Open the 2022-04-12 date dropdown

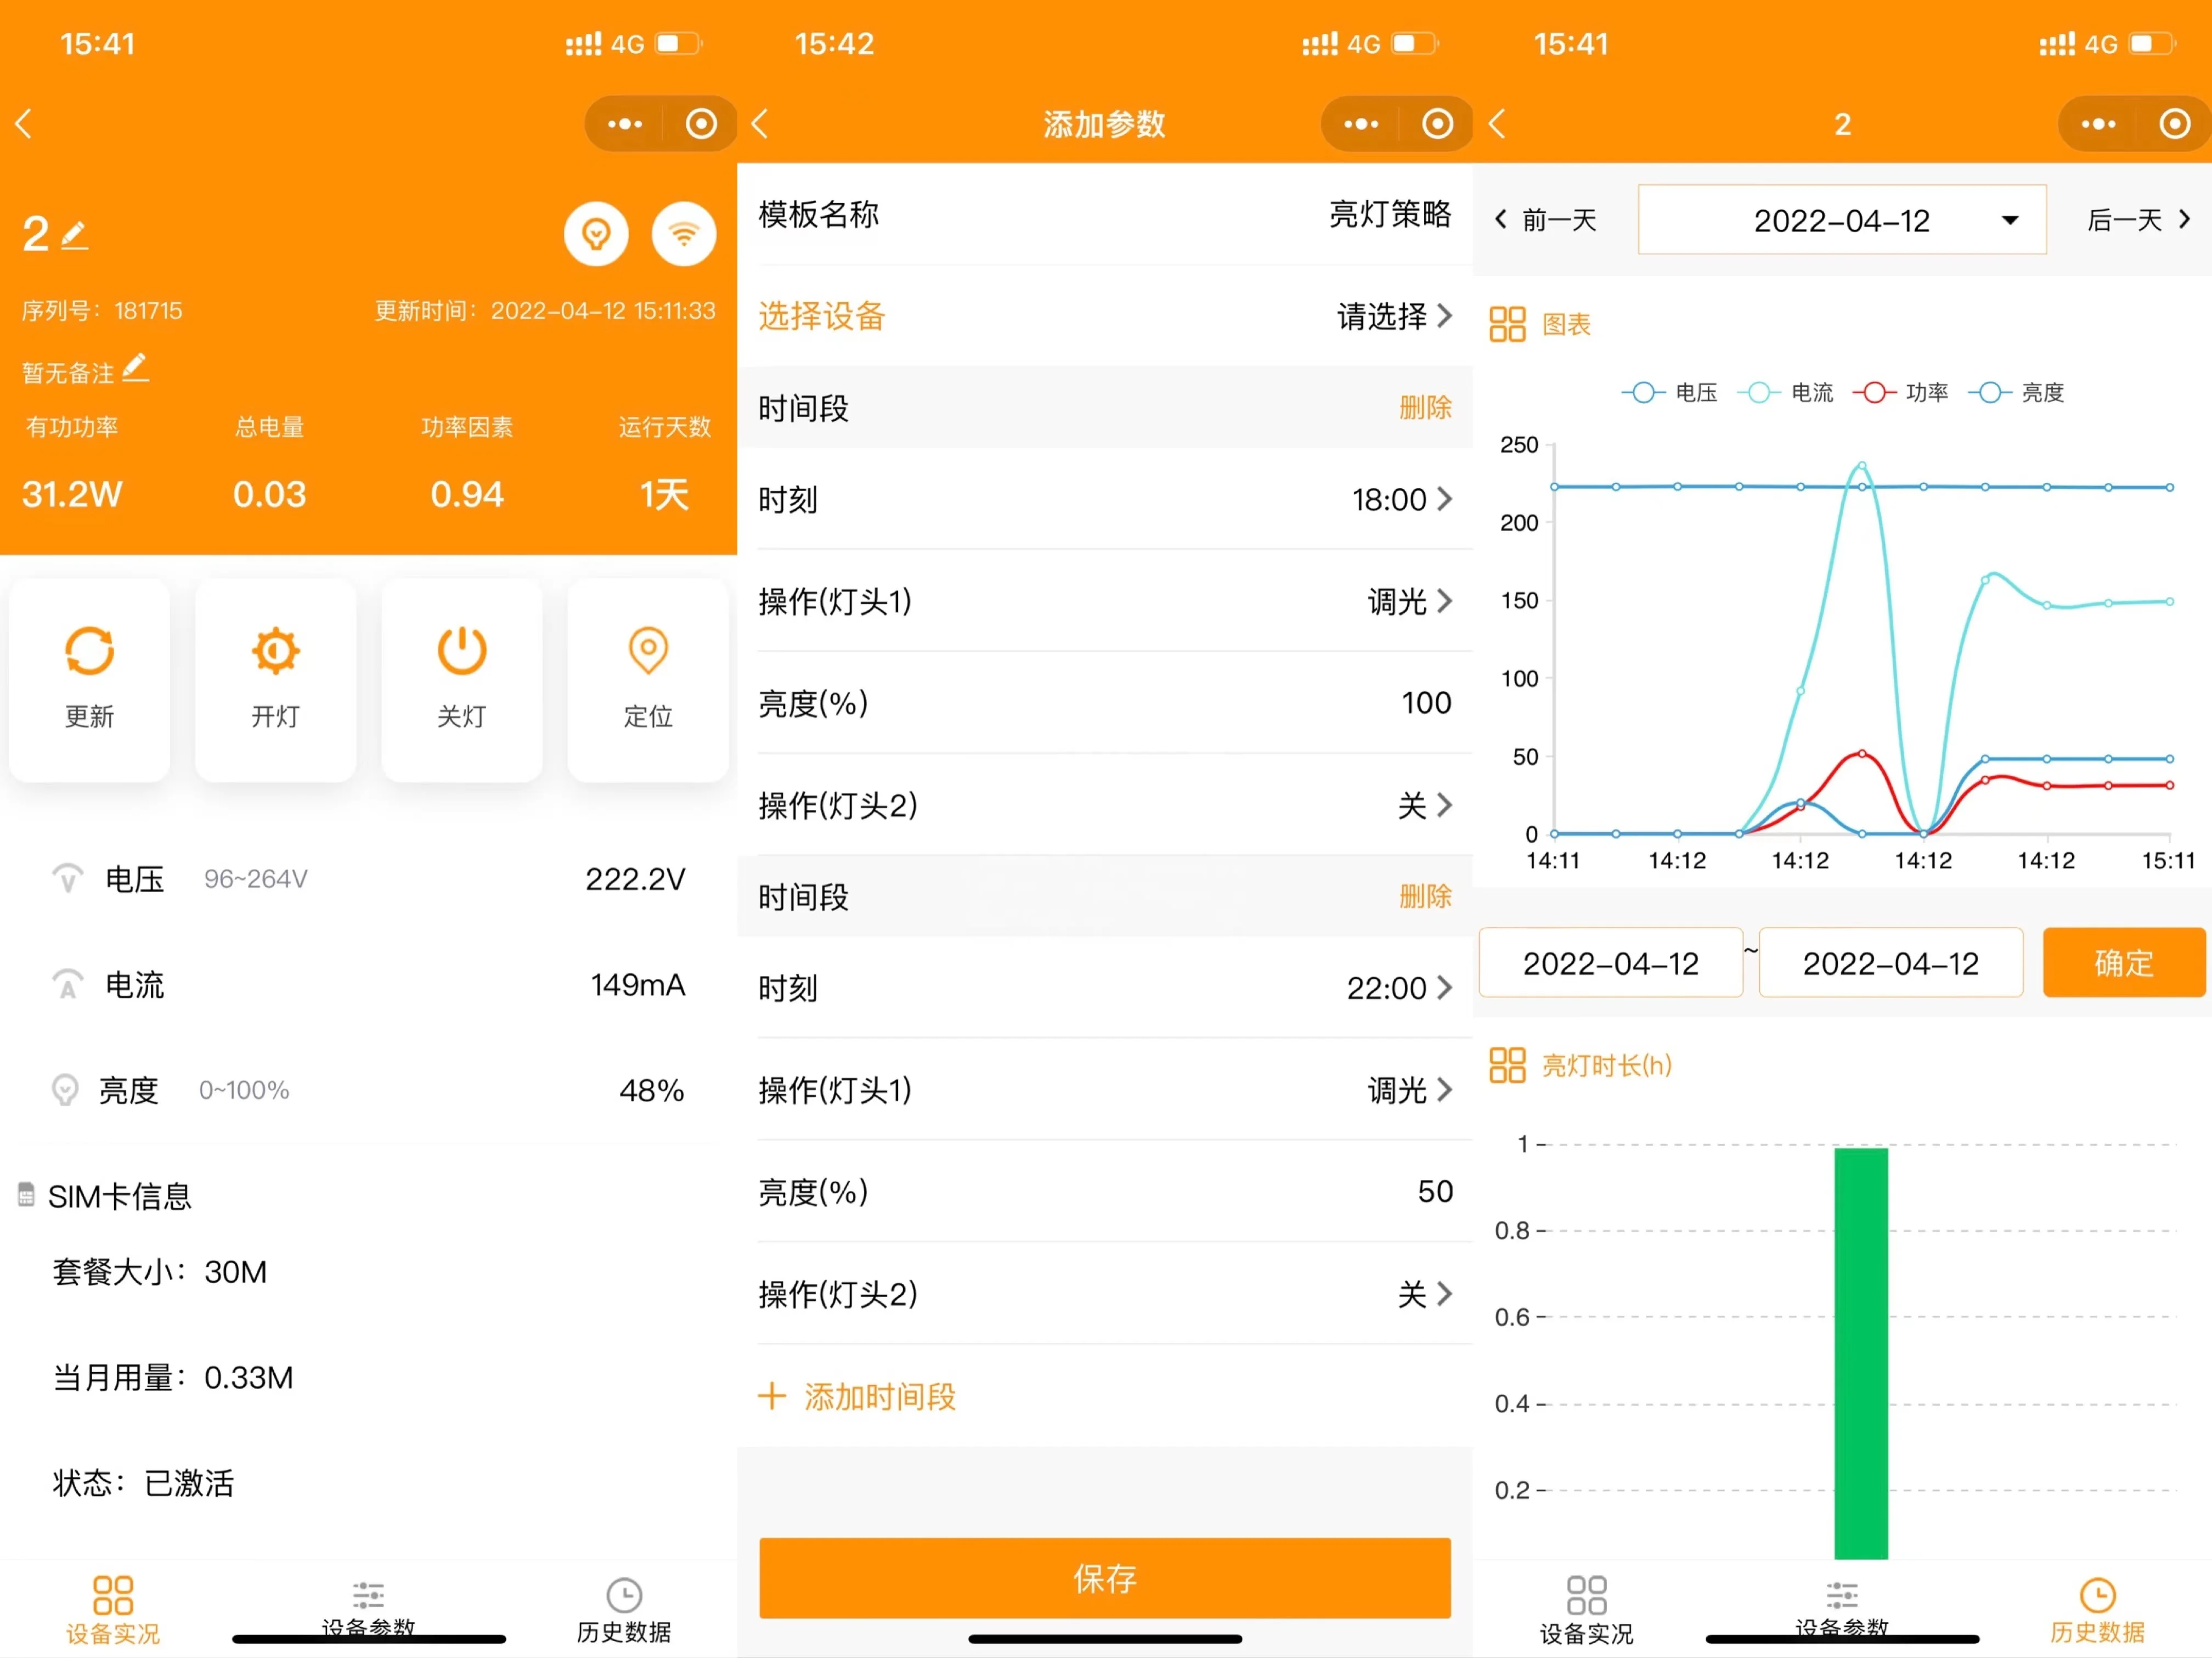coord(1842,220)
